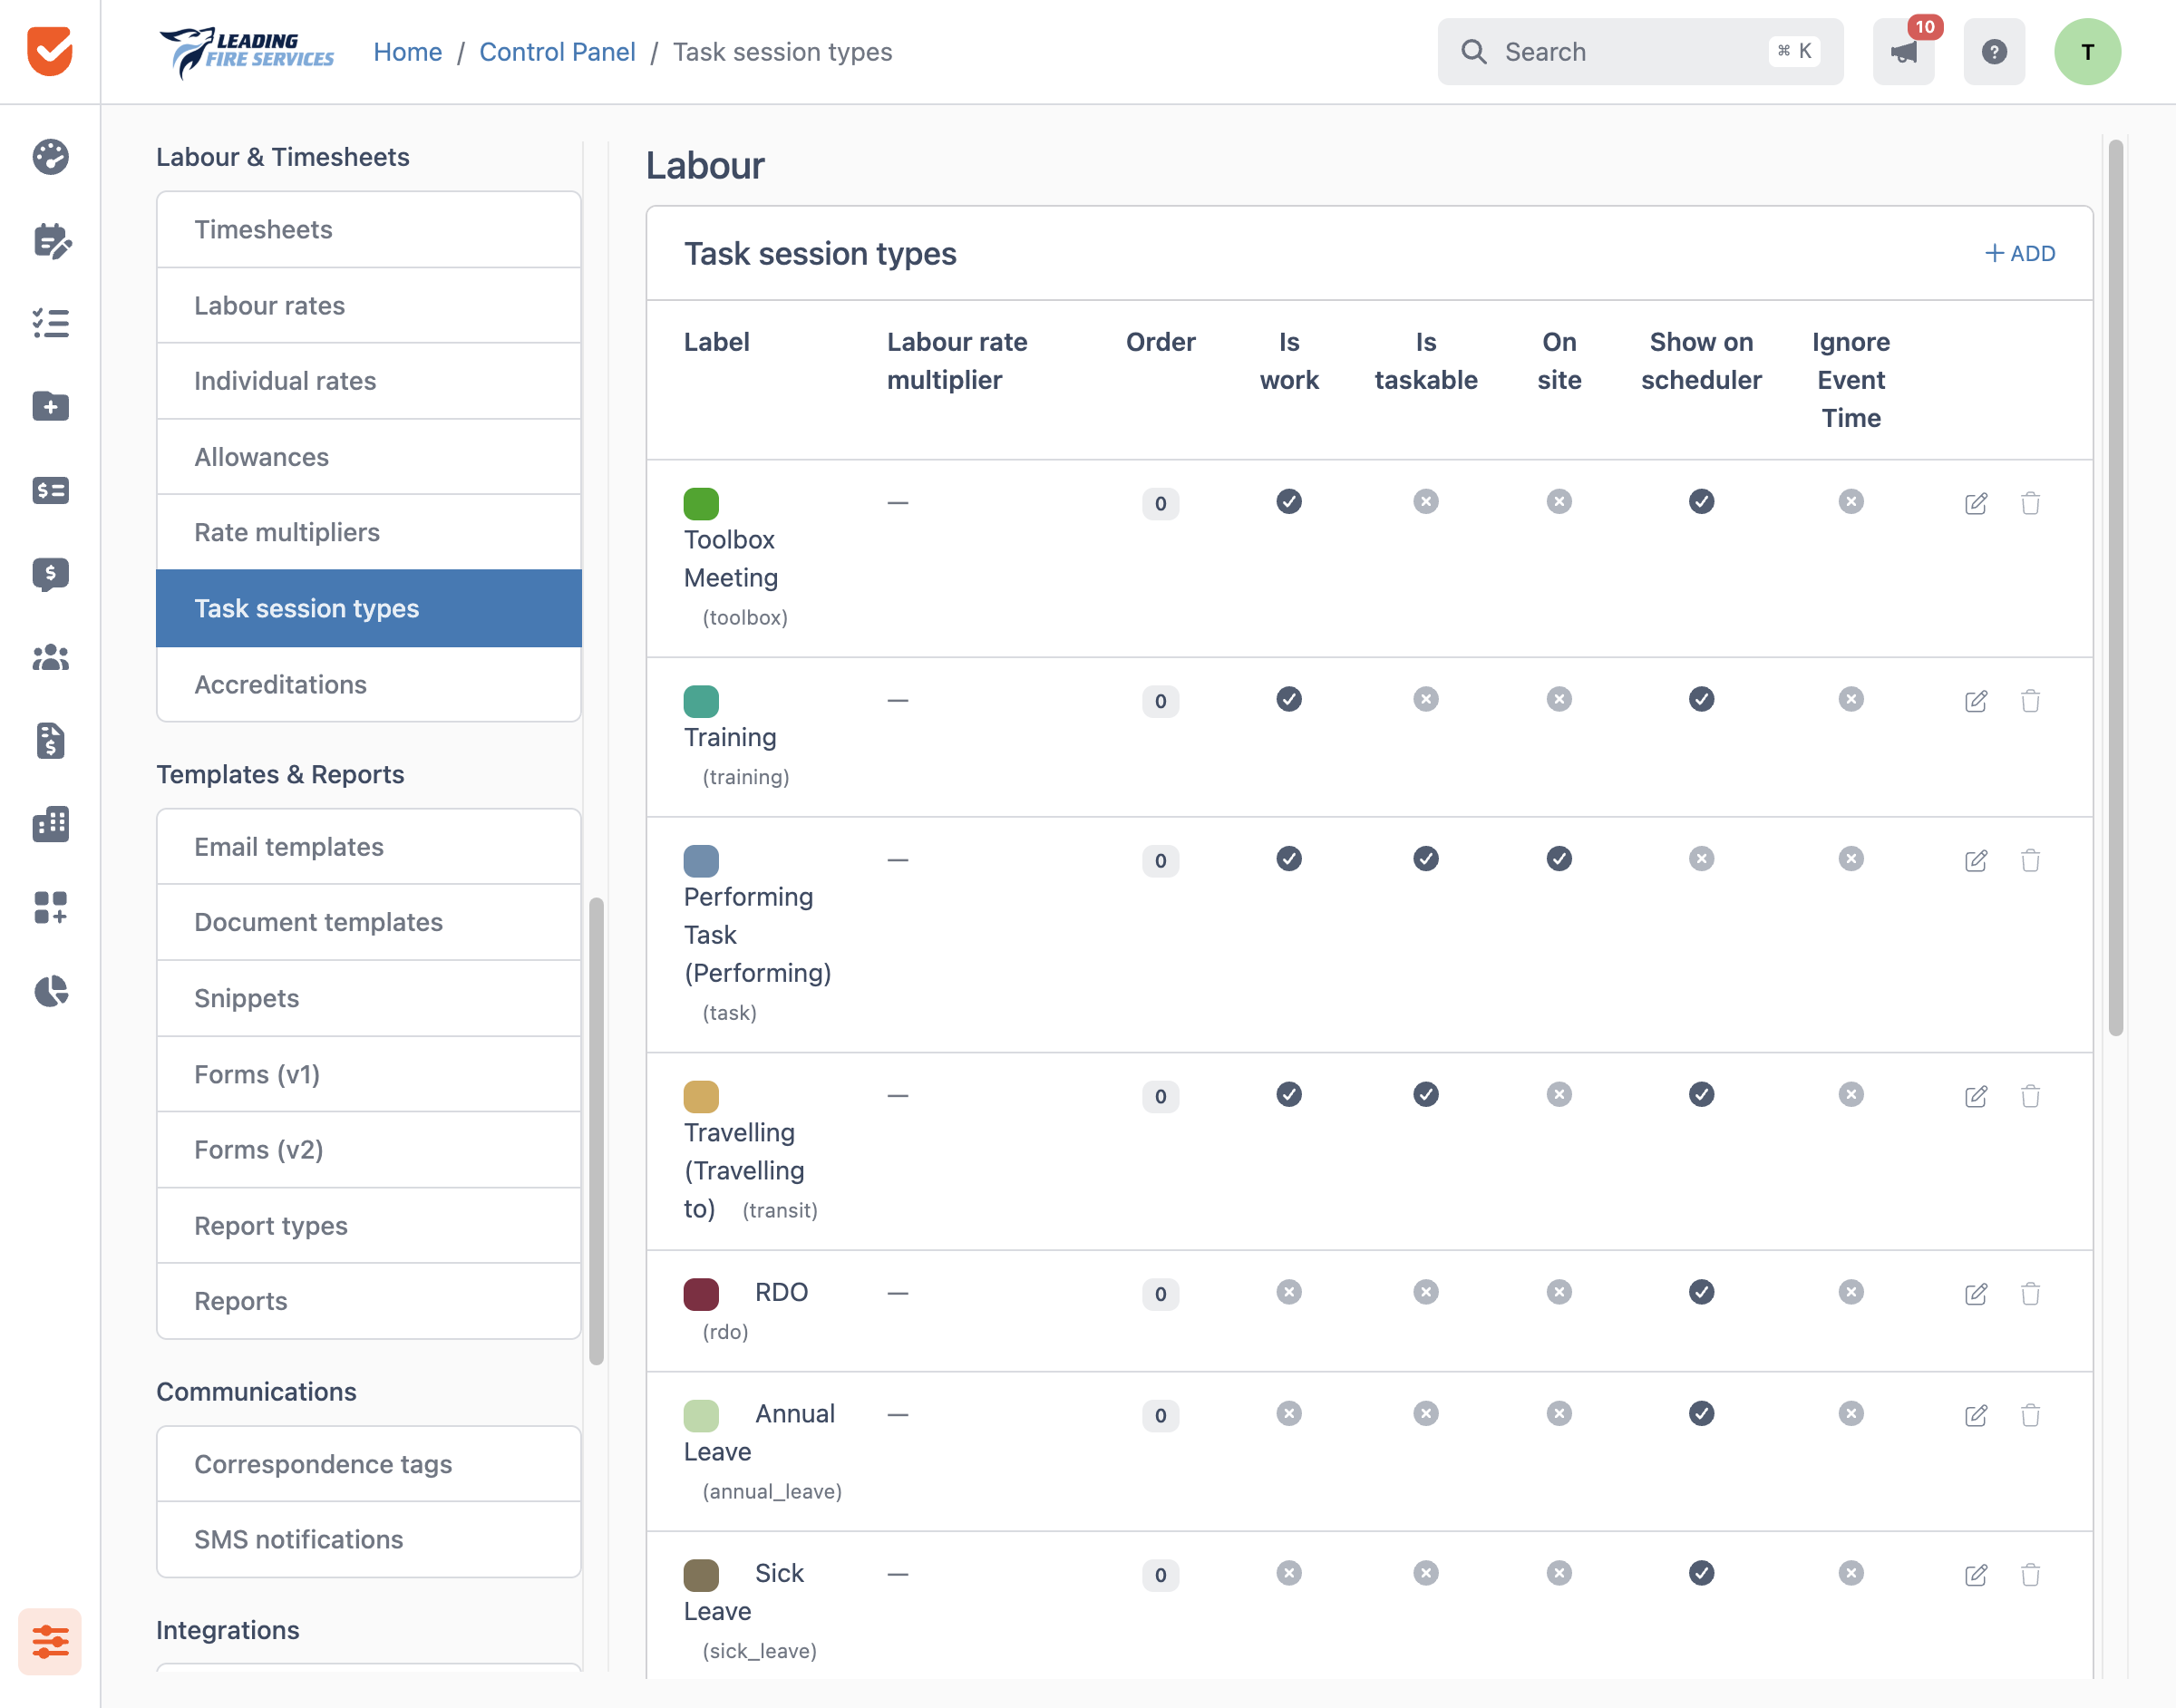Click the app grid plus icon in sidebar

tap(50, 907)
